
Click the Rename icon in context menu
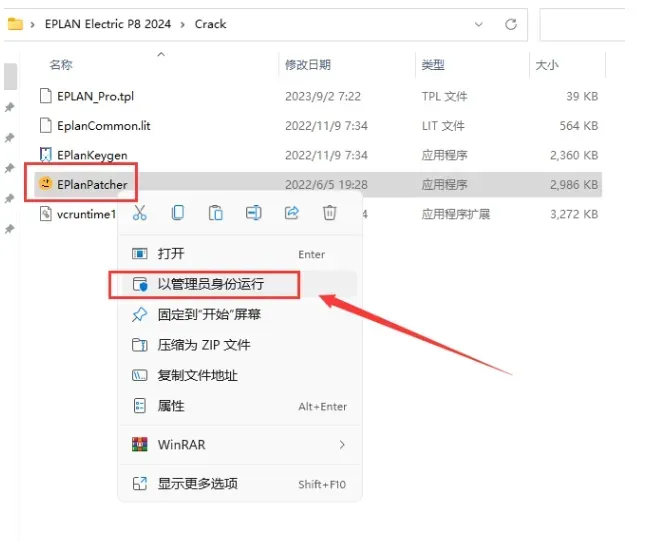tap(253, 213)
